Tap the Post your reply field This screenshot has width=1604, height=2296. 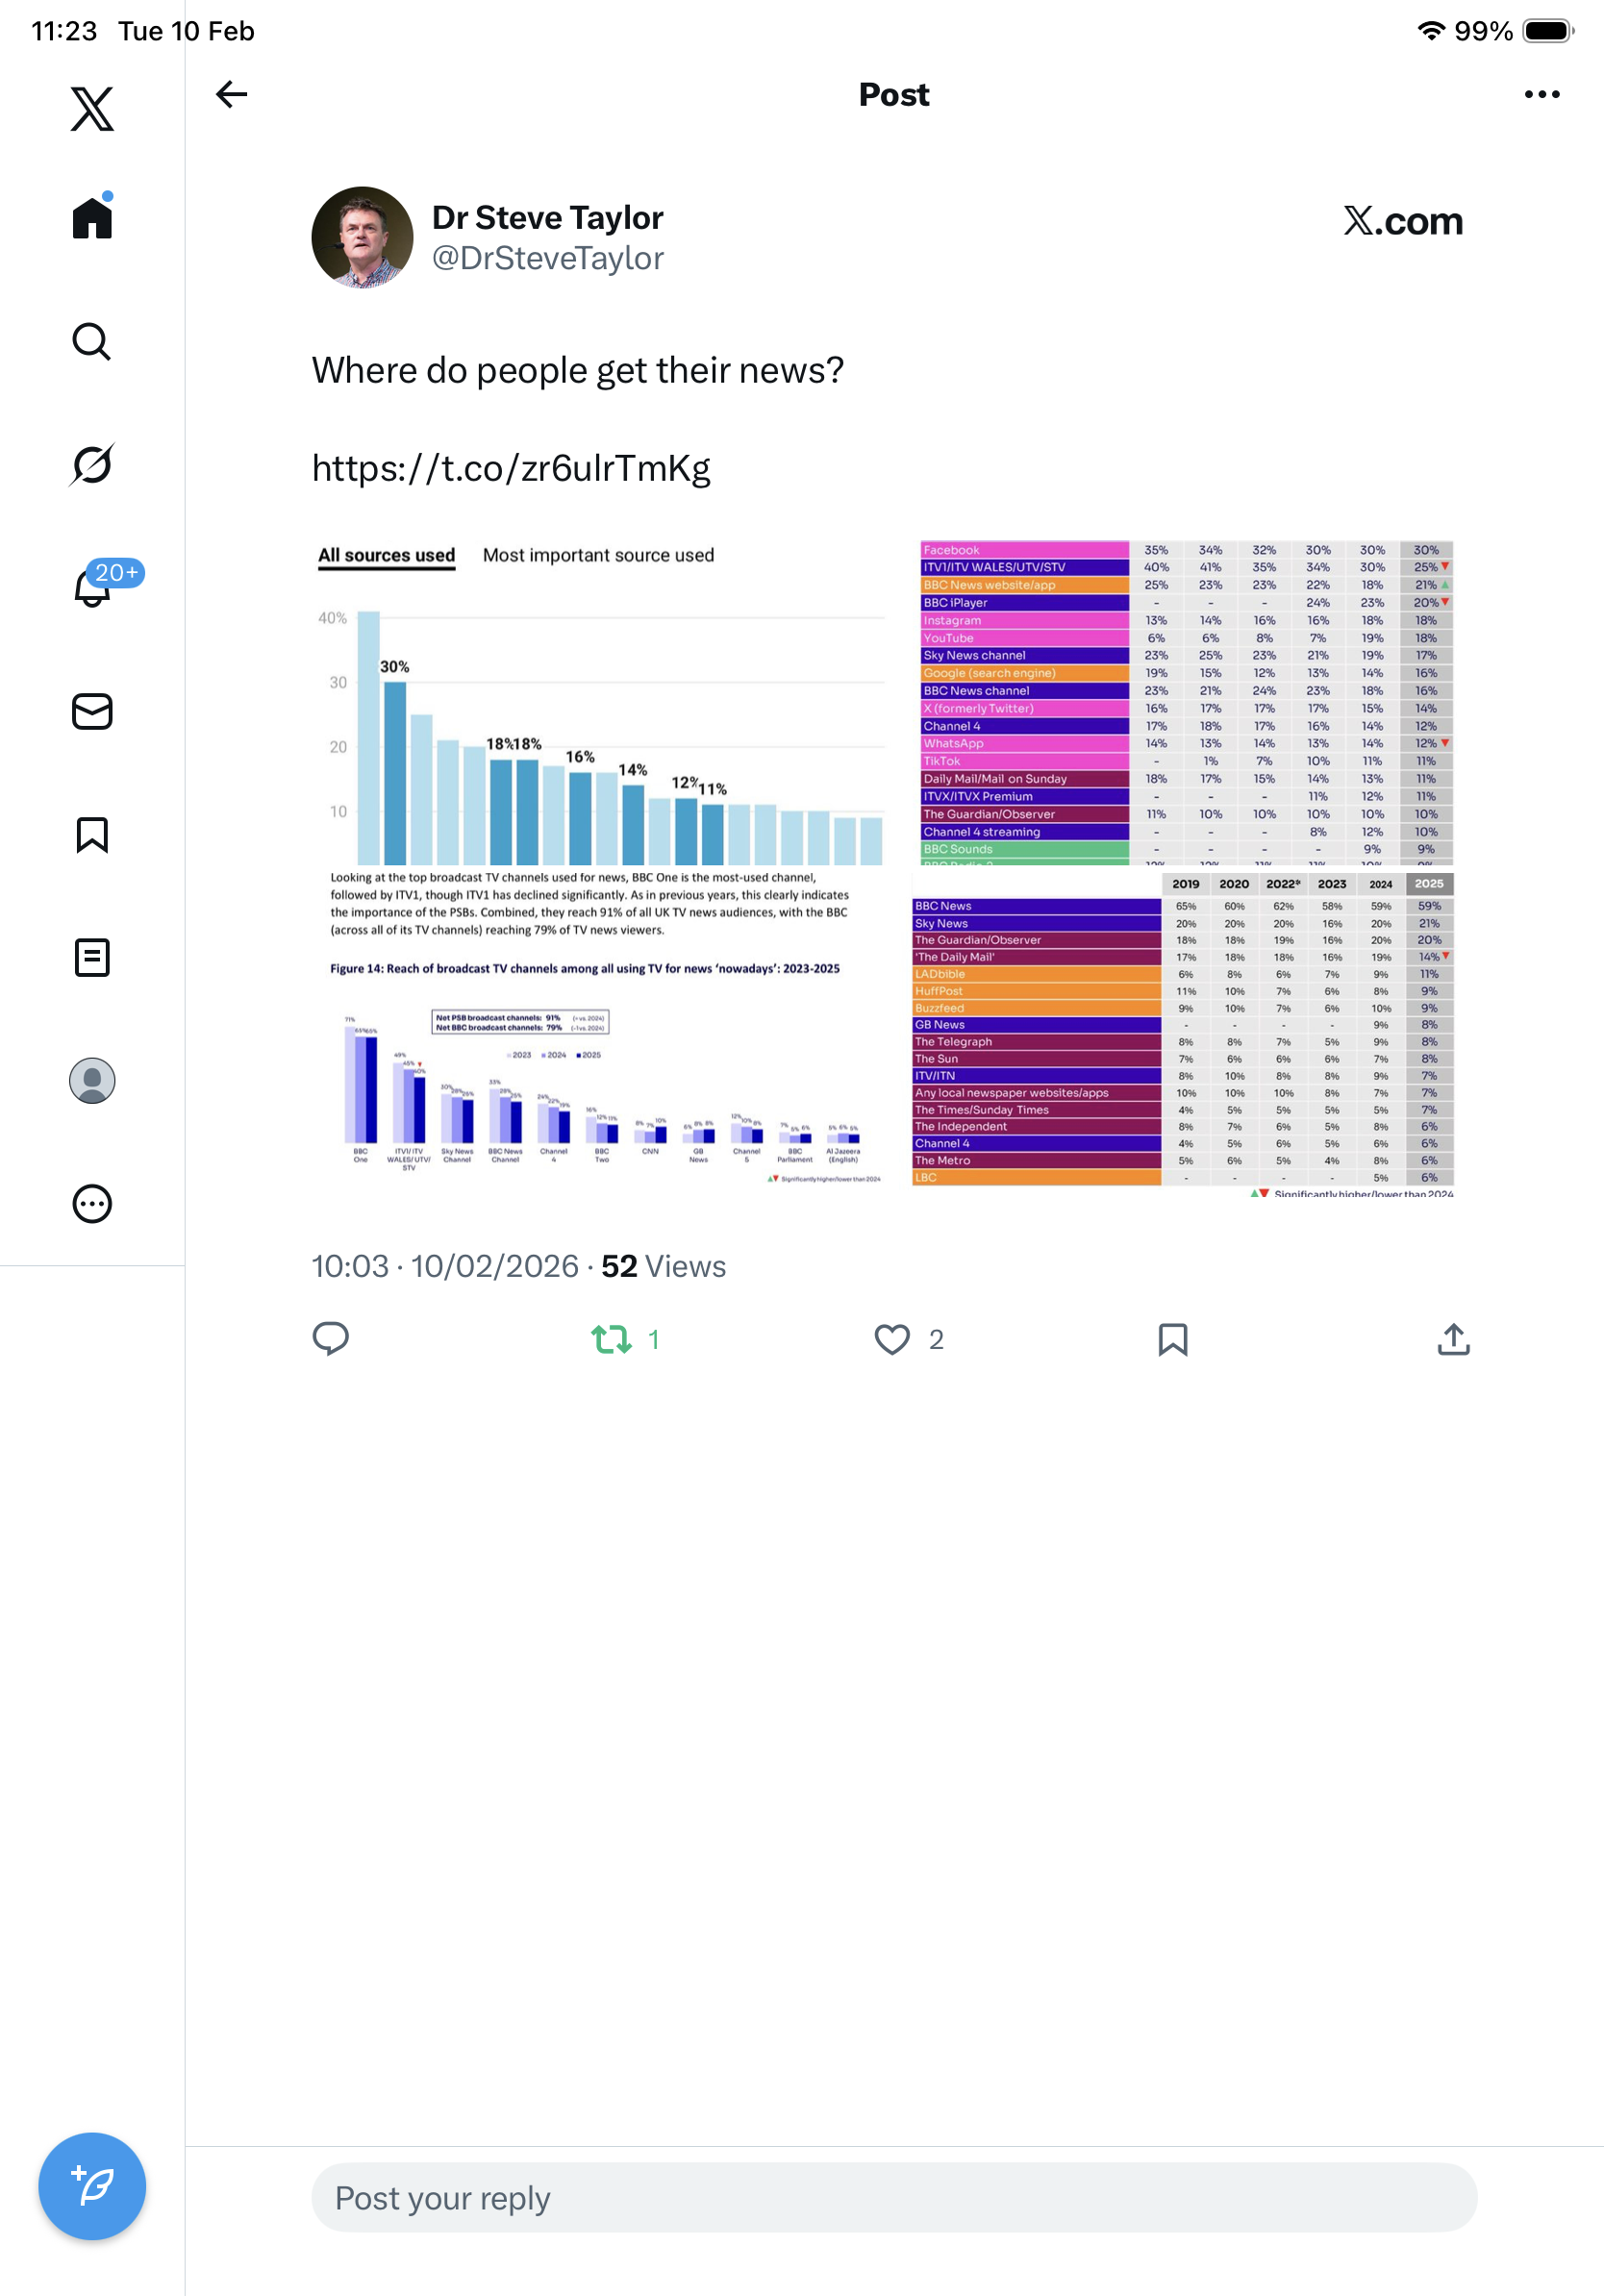(893, 2197)
